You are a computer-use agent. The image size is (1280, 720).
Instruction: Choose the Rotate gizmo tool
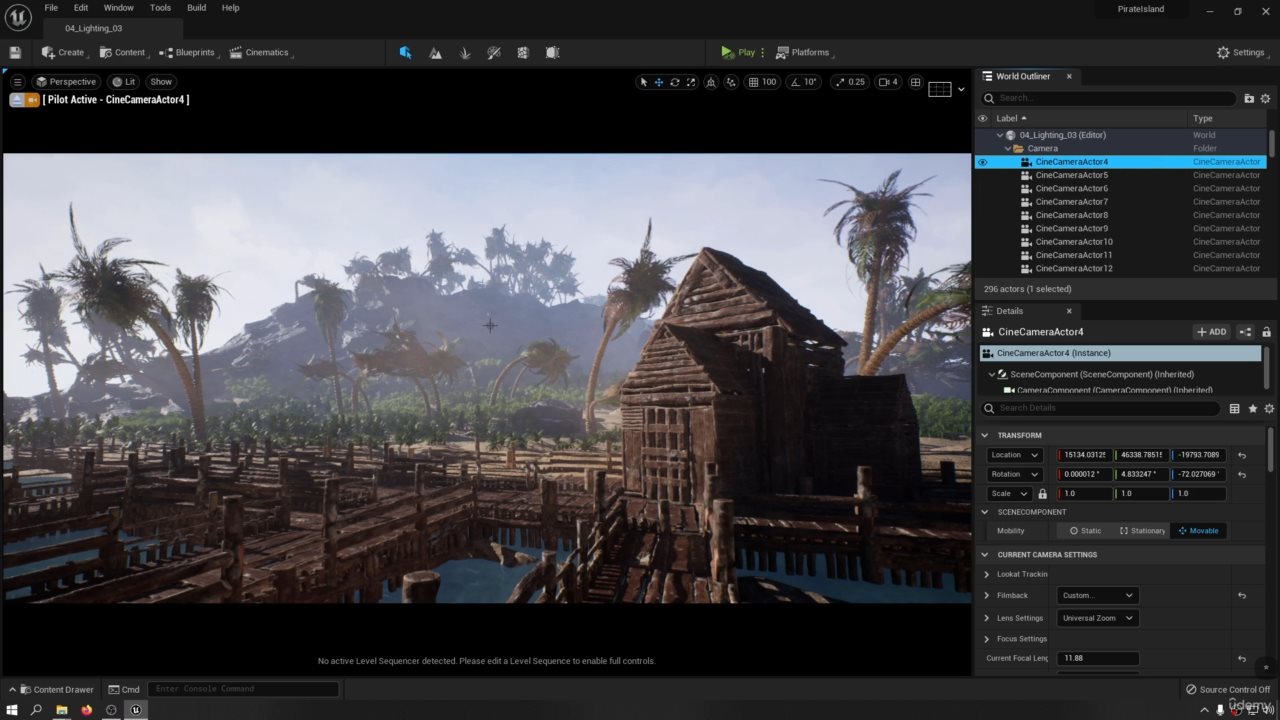(675, 82)
